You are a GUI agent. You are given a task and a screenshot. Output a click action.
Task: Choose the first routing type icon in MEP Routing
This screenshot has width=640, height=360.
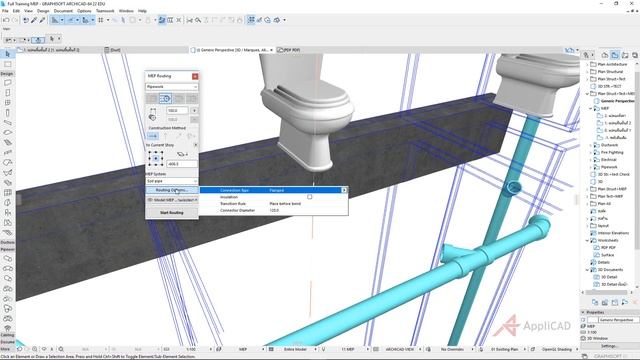point(152,98)
